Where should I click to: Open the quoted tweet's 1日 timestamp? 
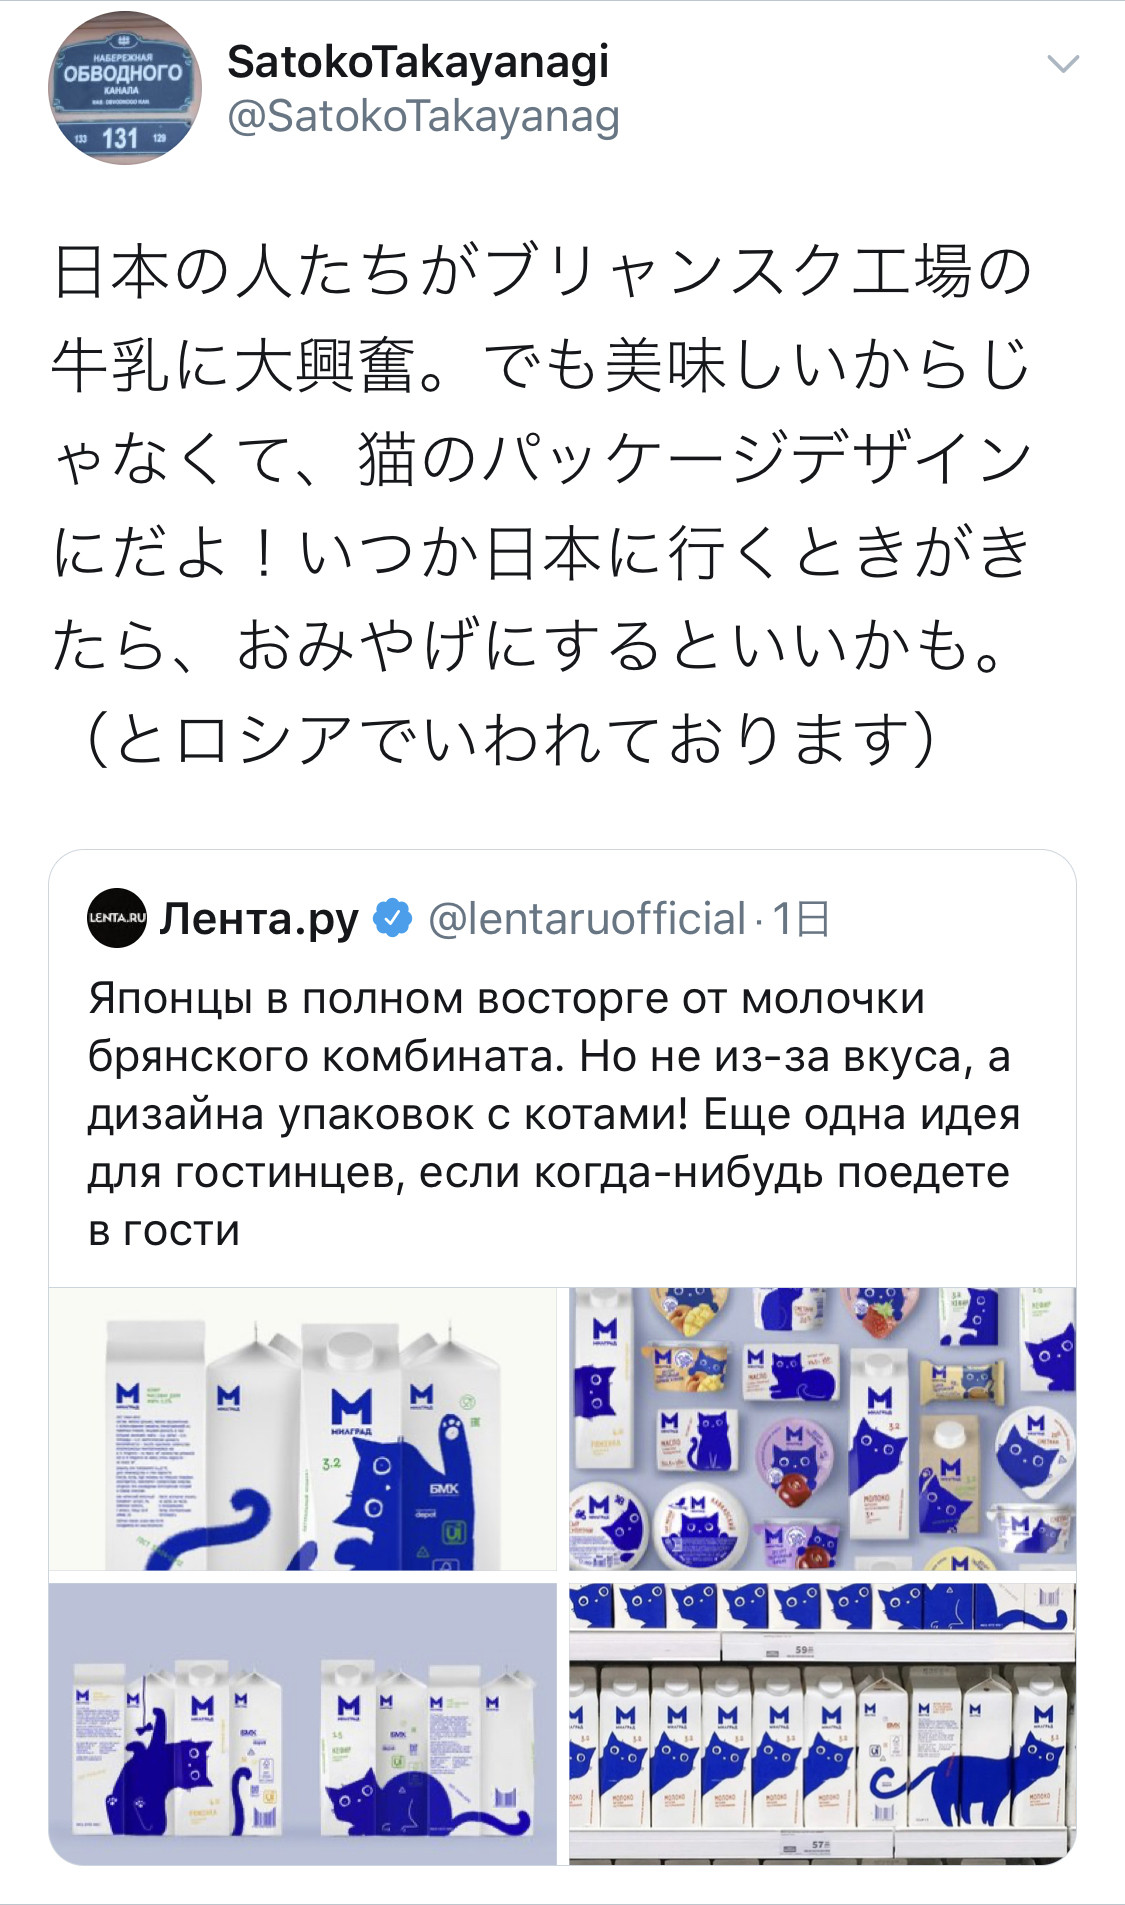(x=800, y=918)
